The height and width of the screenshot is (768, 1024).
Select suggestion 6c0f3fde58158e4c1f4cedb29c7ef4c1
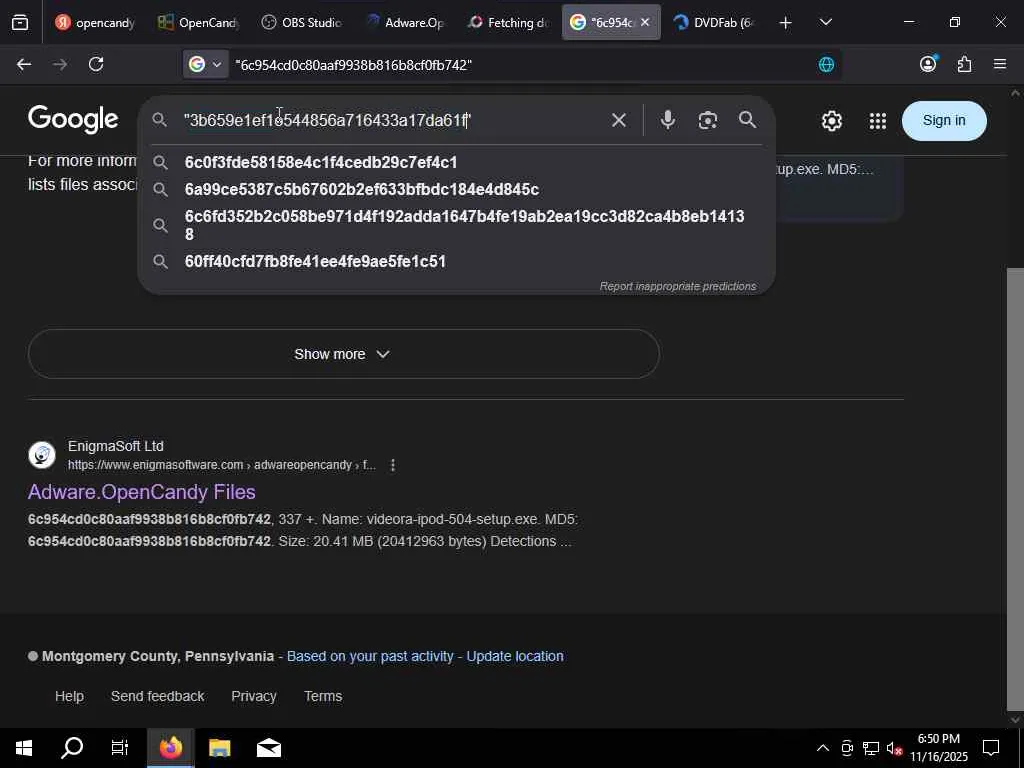pos(456,162)
